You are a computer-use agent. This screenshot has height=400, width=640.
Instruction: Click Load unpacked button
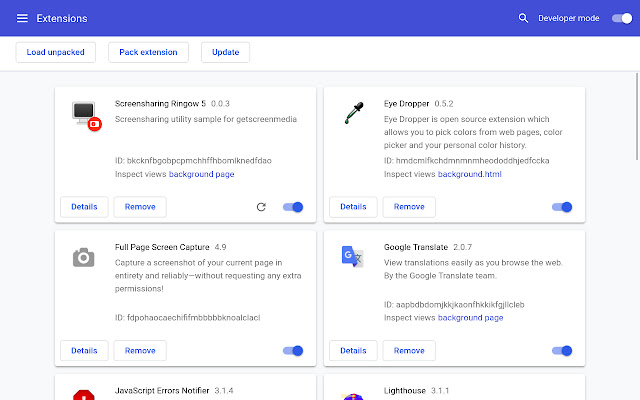click(56, 52)
